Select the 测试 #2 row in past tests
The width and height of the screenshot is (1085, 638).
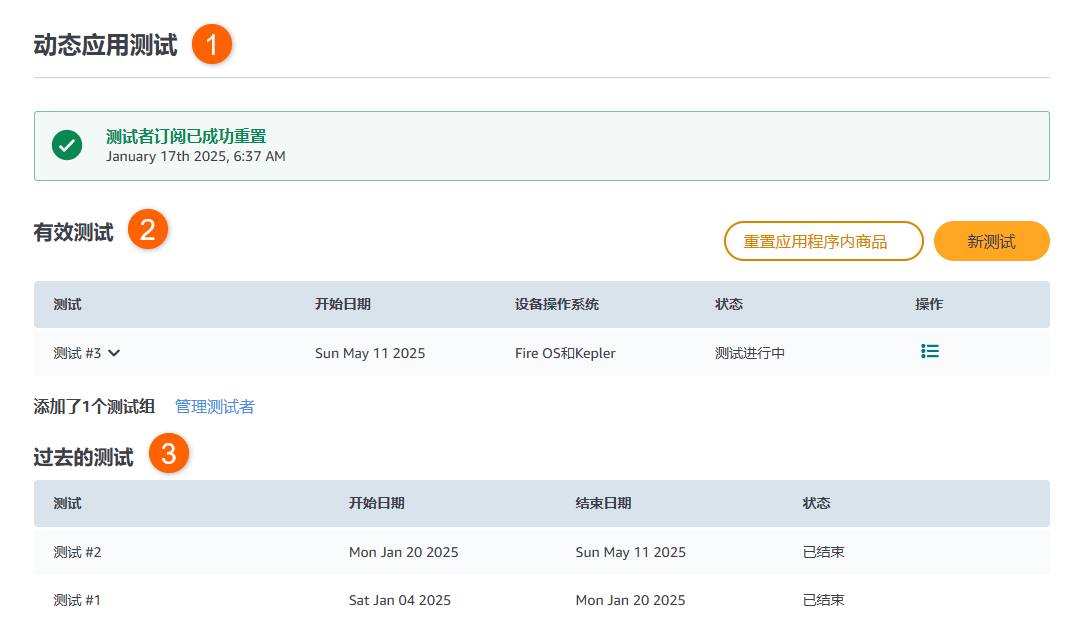tap(78, 552)
